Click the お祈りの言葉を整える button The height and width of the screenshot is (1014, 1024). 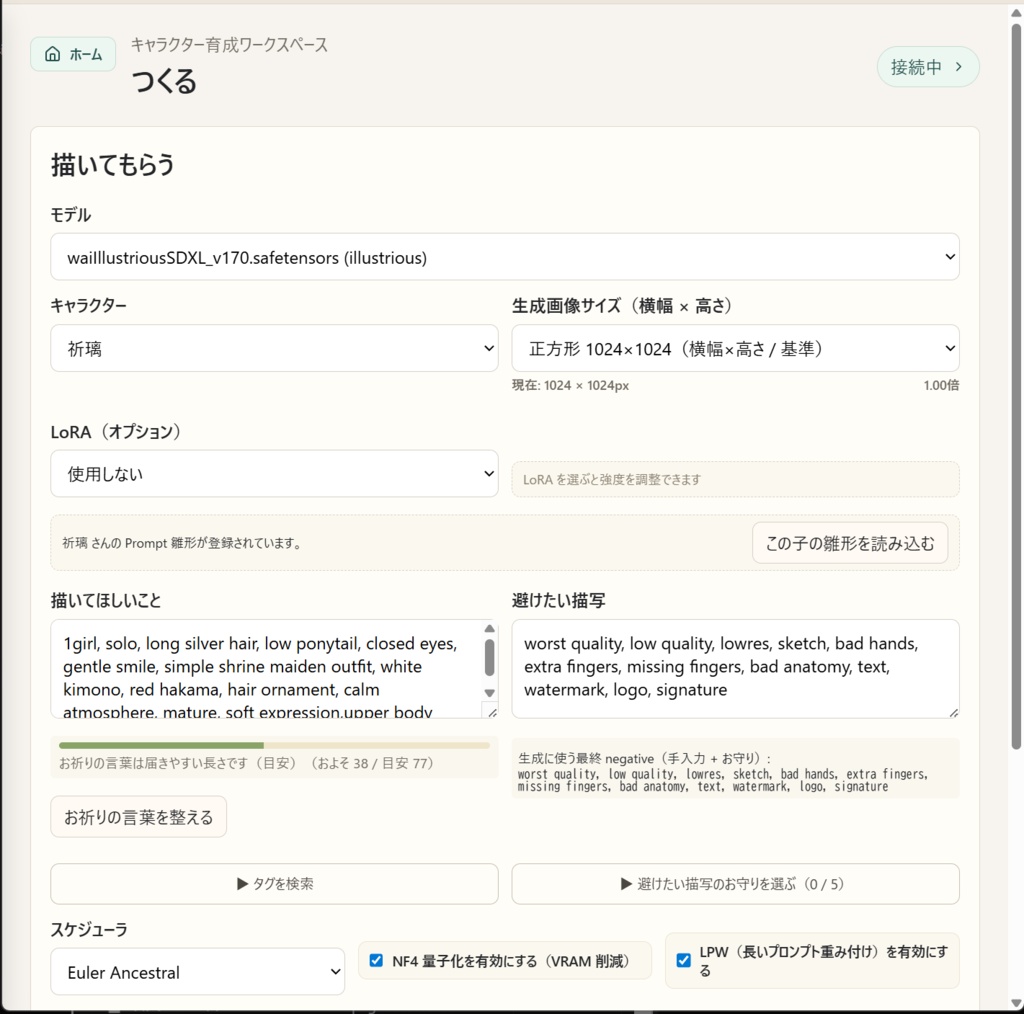138,817
